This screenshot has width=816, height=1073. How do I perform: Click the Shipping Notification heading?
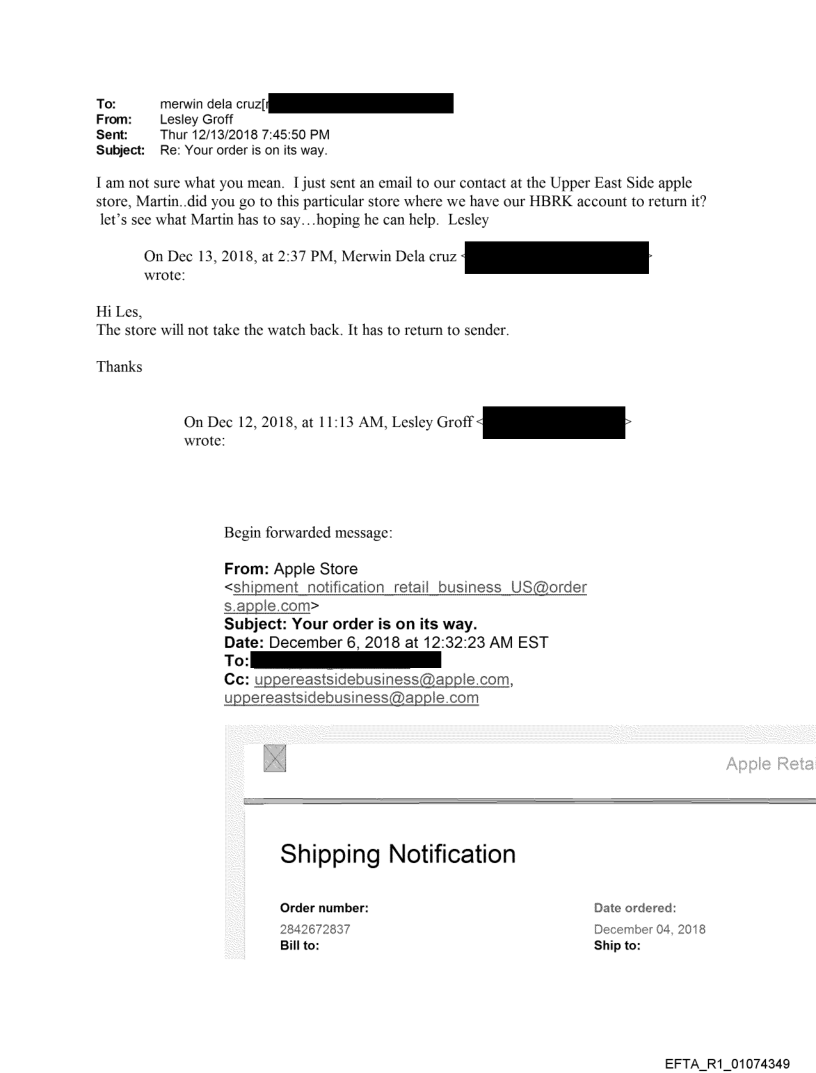[398, 854]
